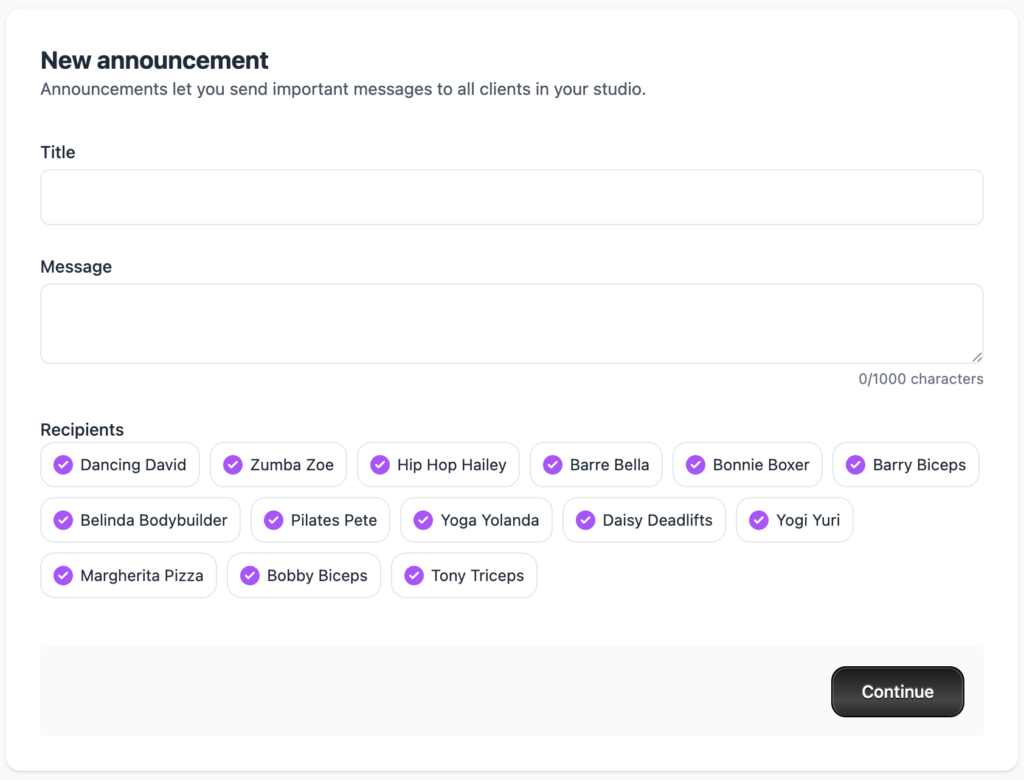Uncheck Pilates Pete recipient

(x=320, y=520)
